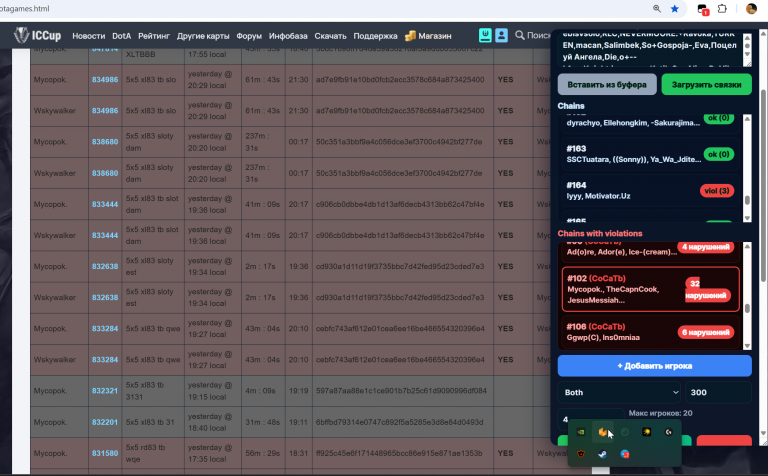Click the yellow sun tray icon
The height and width of the screenshot is (476, 768).
[647, 432]
